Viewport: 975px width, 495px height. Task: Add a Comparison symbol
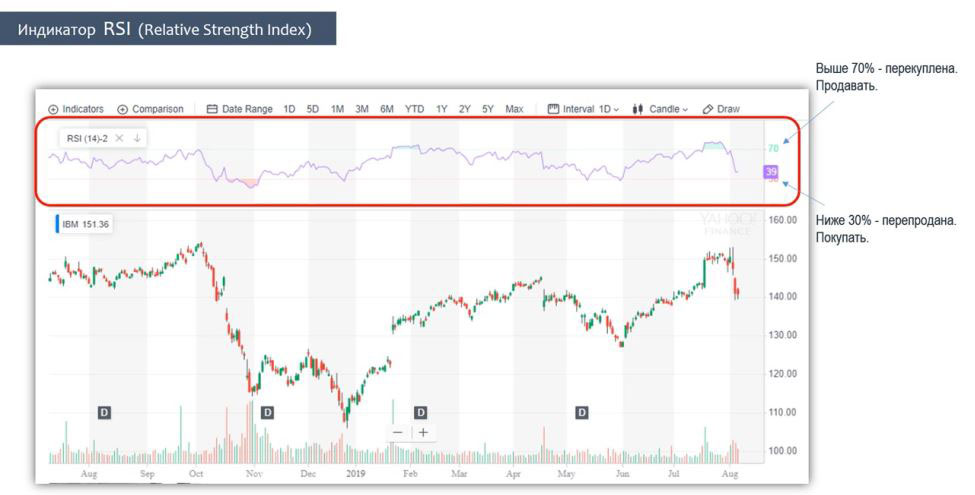tap(150, 109)
